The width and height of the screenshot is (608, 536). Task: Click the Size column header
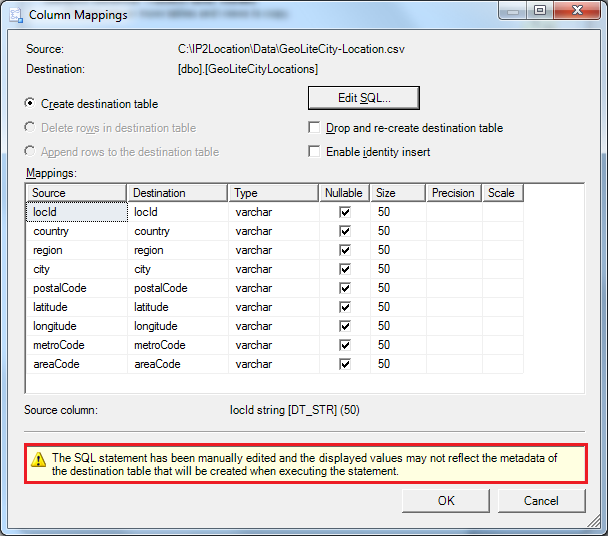398,193
